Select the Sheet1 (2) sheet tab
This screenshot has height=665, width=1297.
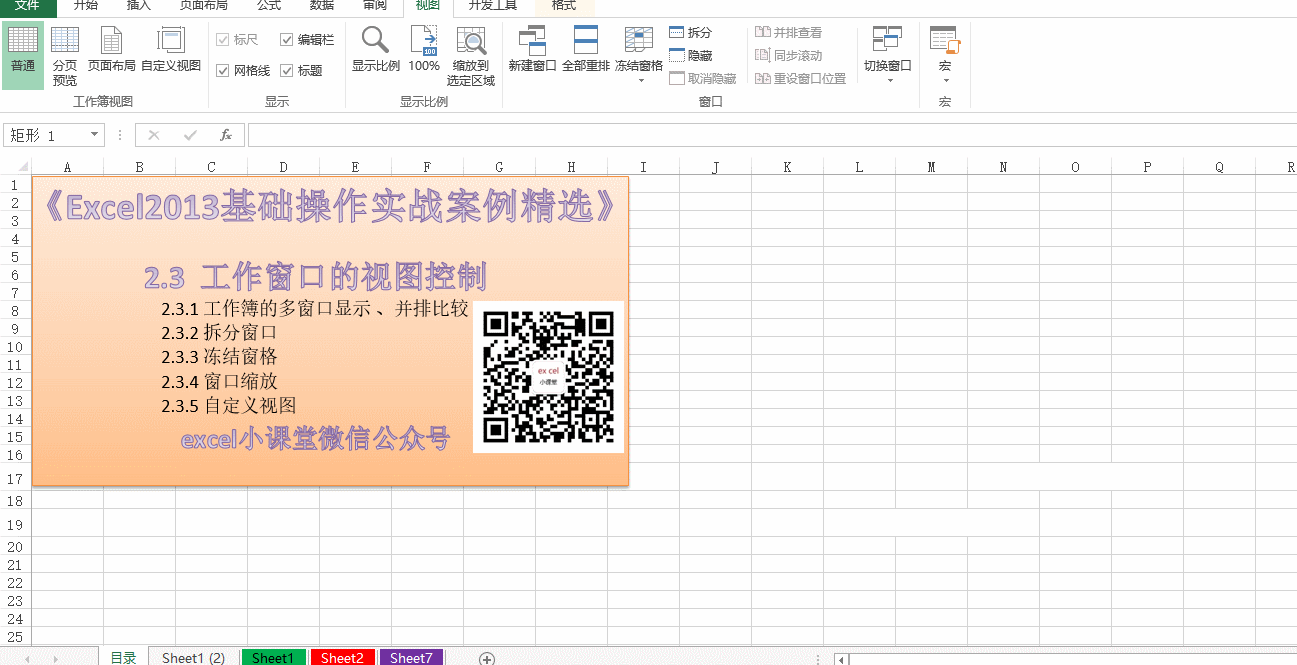coord(193,657)
